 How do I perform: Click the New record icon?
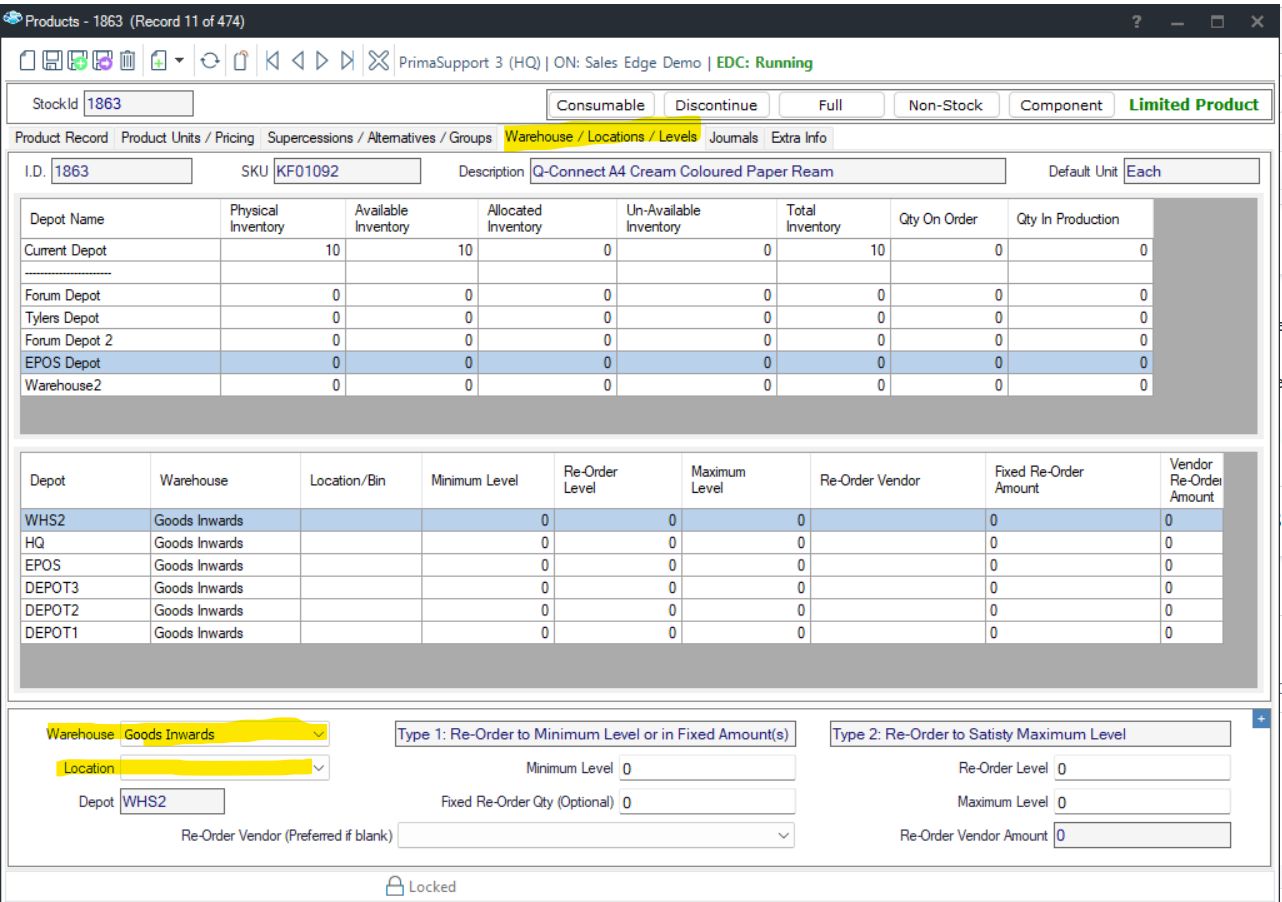pyautogui.click(x=28, y=62)
